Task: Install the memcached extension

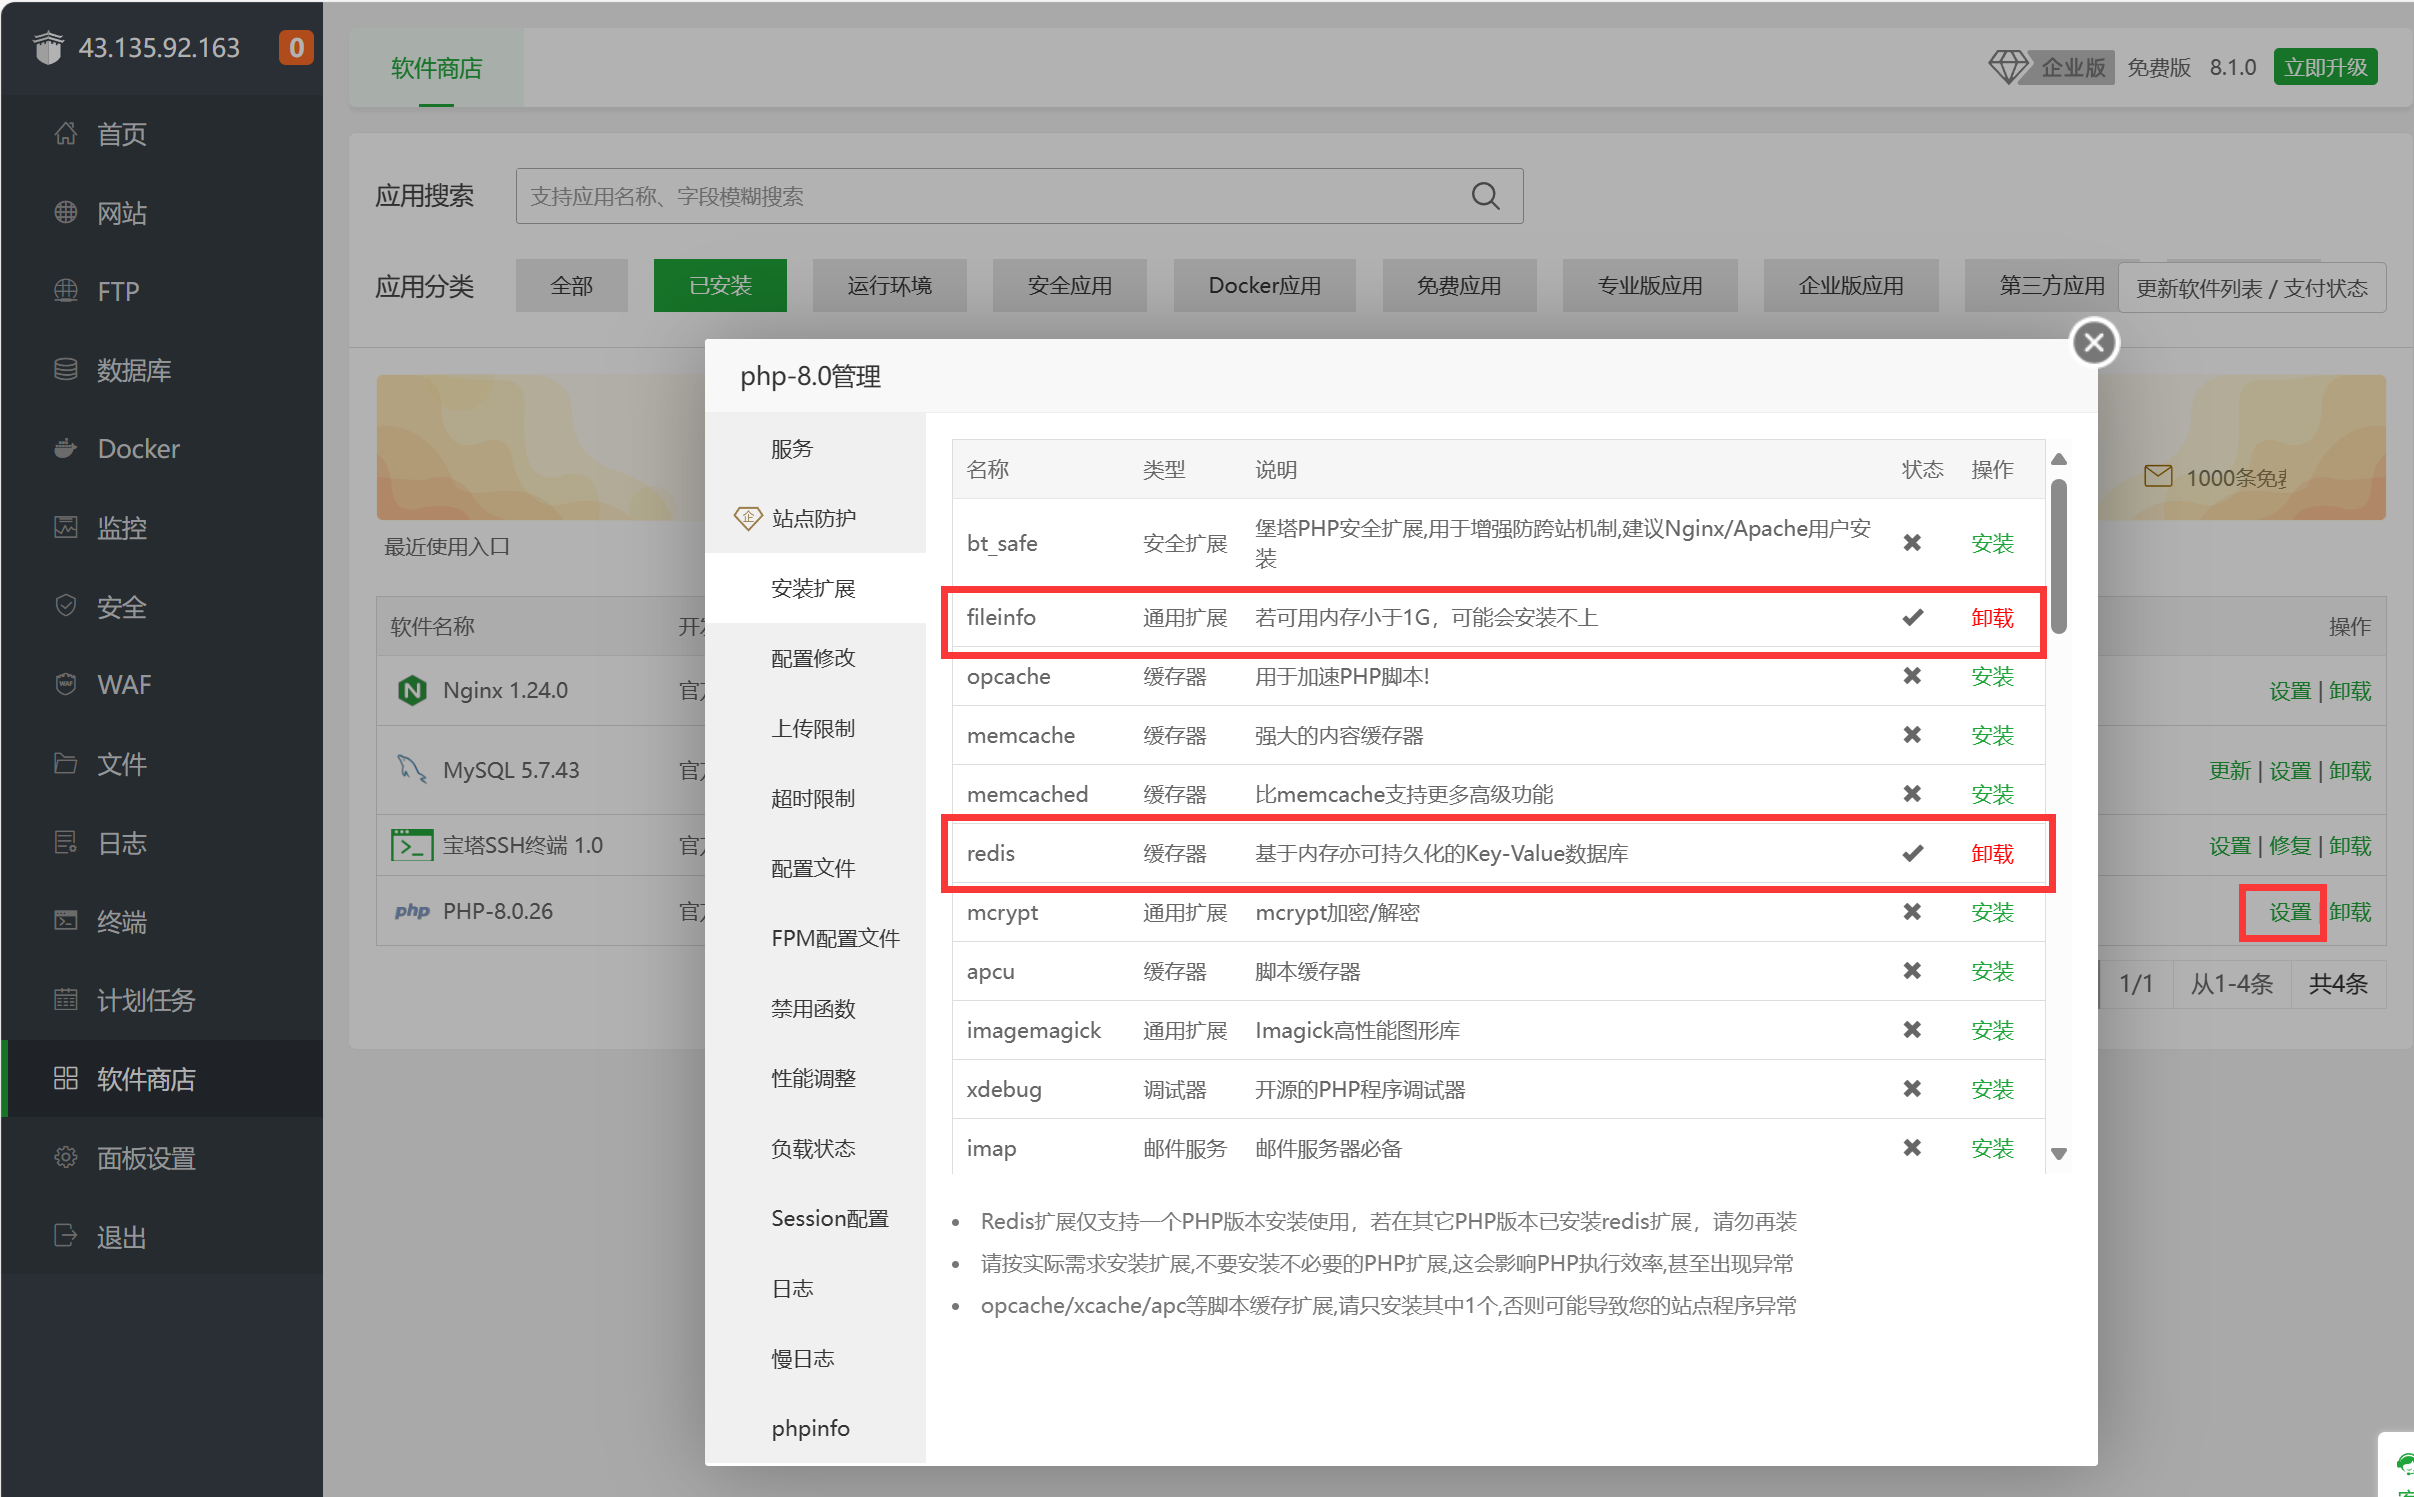Action: (1992, 794)
